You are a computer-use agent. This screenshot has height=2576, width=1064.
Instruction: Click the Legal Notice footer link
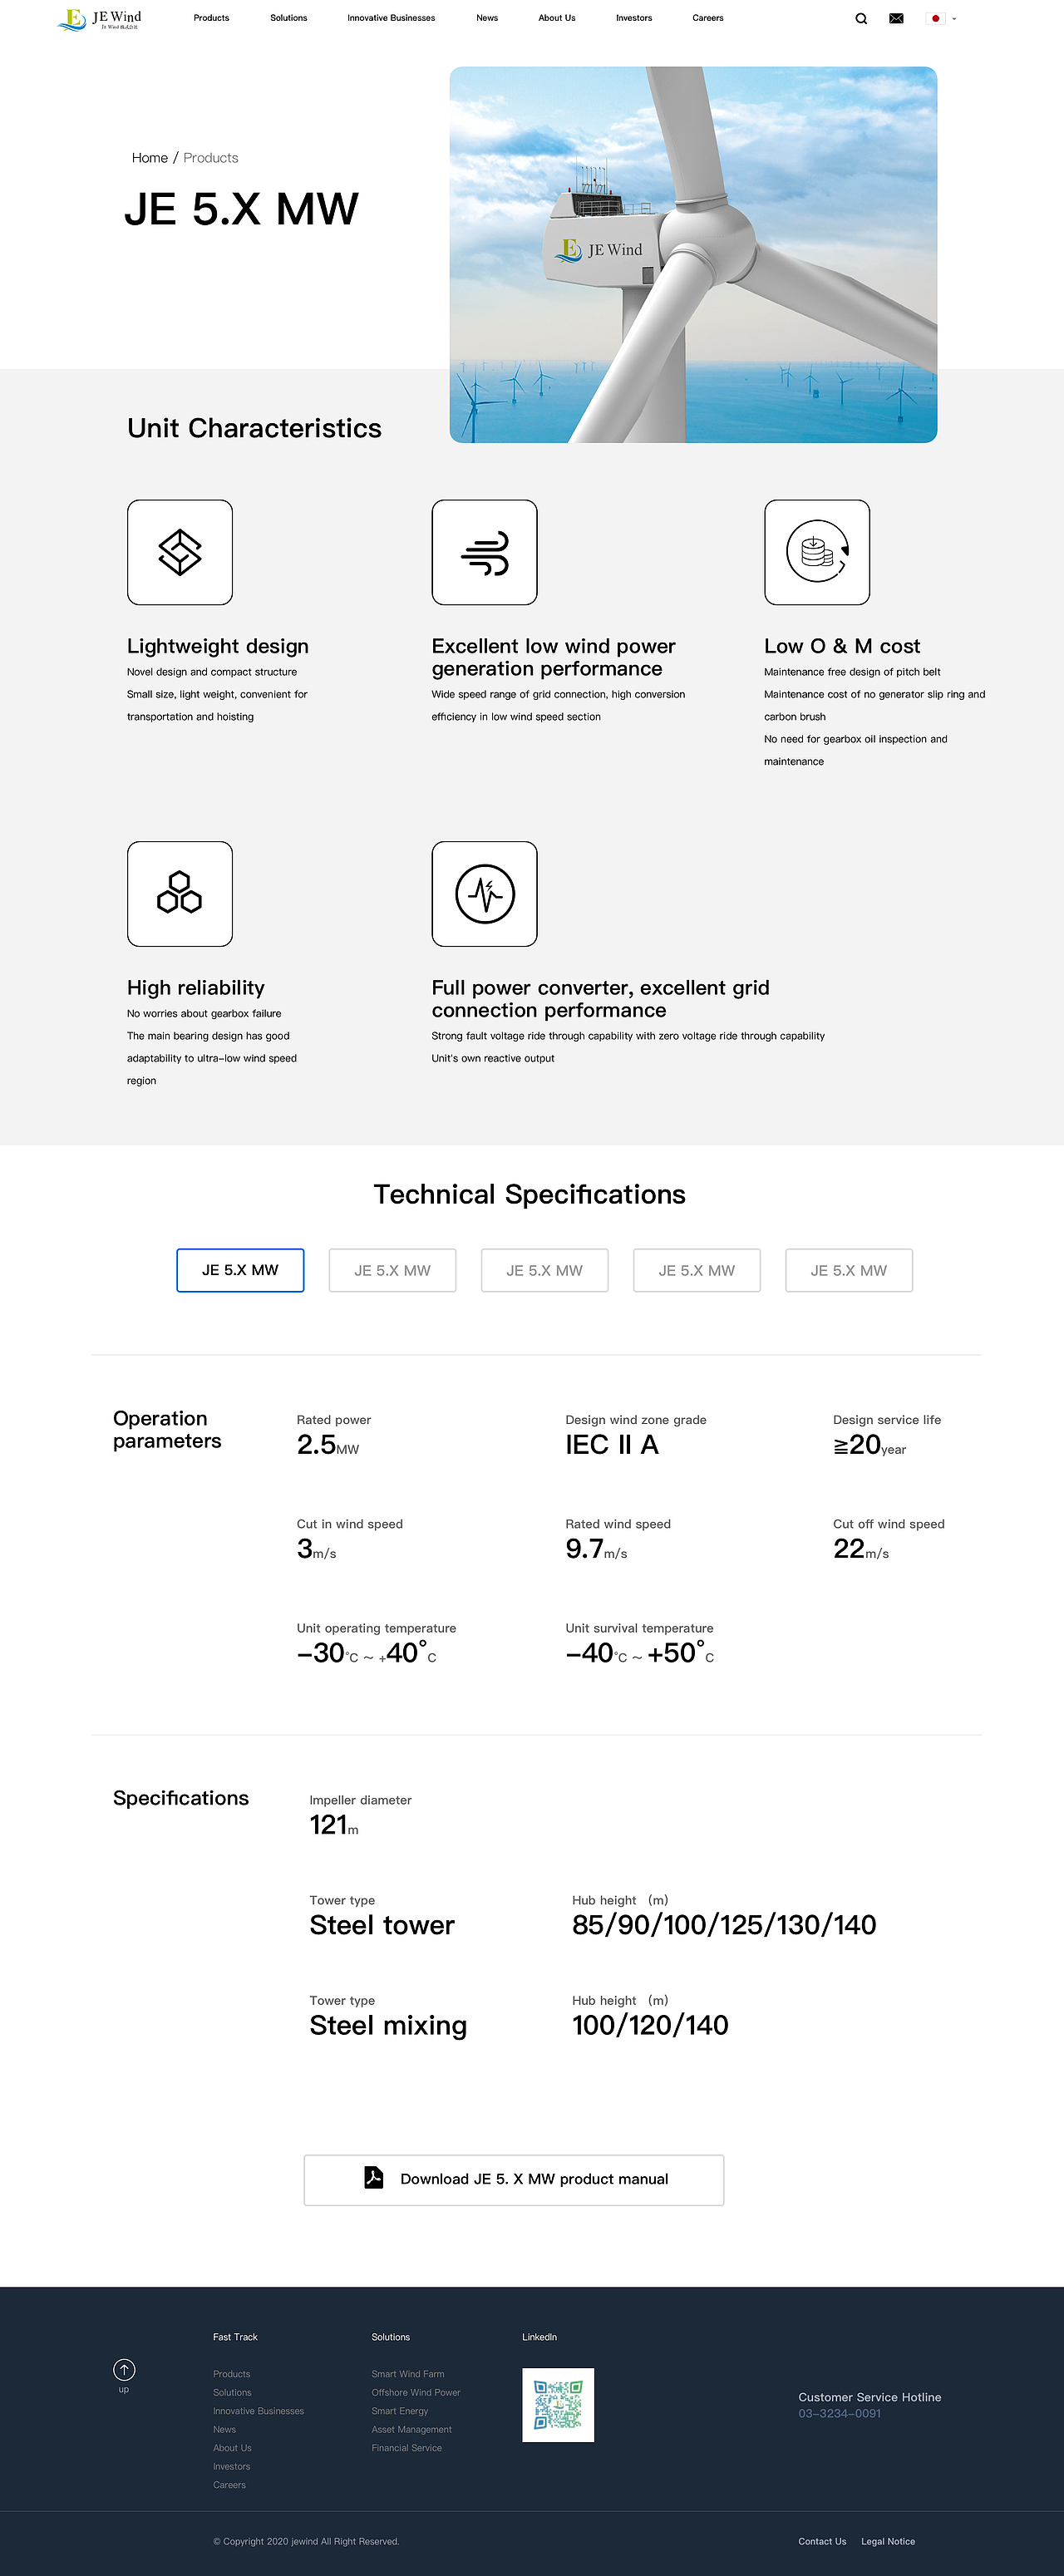point(888,2541)
